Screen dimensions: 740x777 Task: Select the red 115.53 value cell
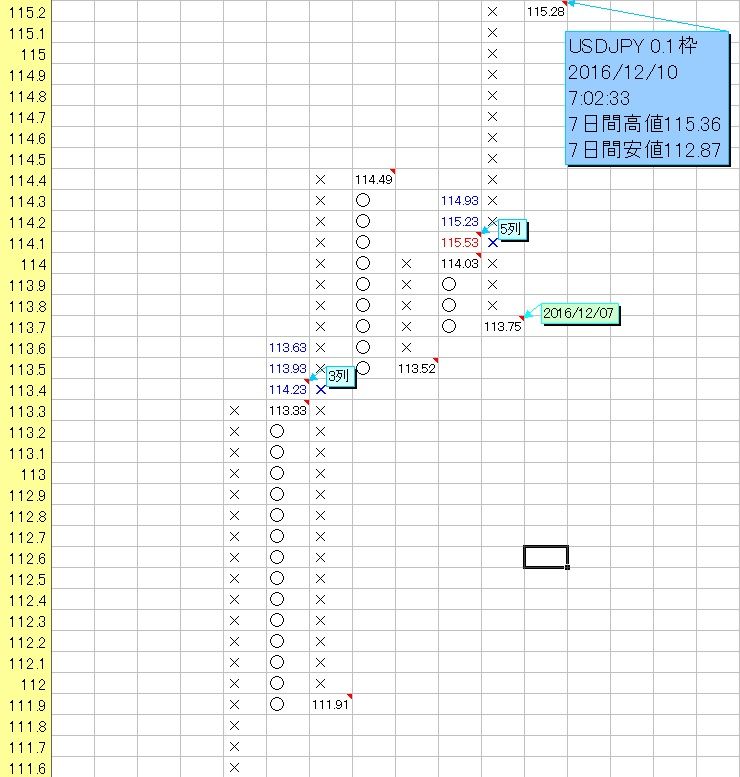click(459, 242)
